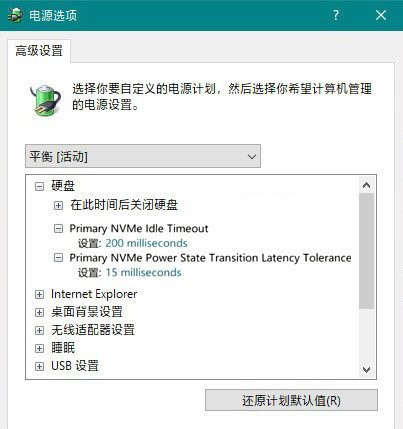The height and width of the screenshot is (429, 403).
Task: Expand the 睡眠 node
Action: tap(39, 348)
